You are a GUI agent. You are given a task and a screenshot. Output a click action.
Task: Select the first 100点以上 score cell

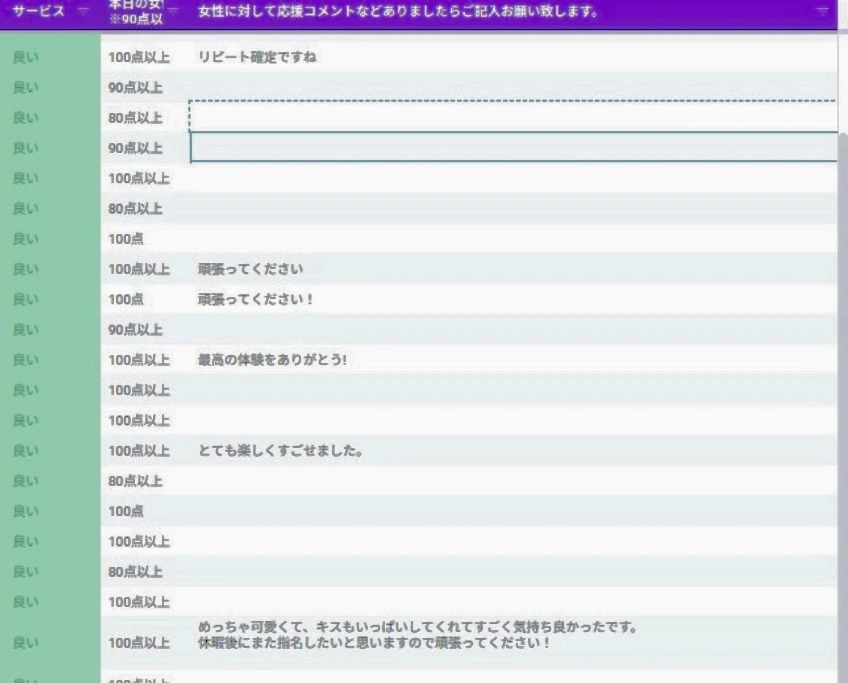(x=139, y=58)
